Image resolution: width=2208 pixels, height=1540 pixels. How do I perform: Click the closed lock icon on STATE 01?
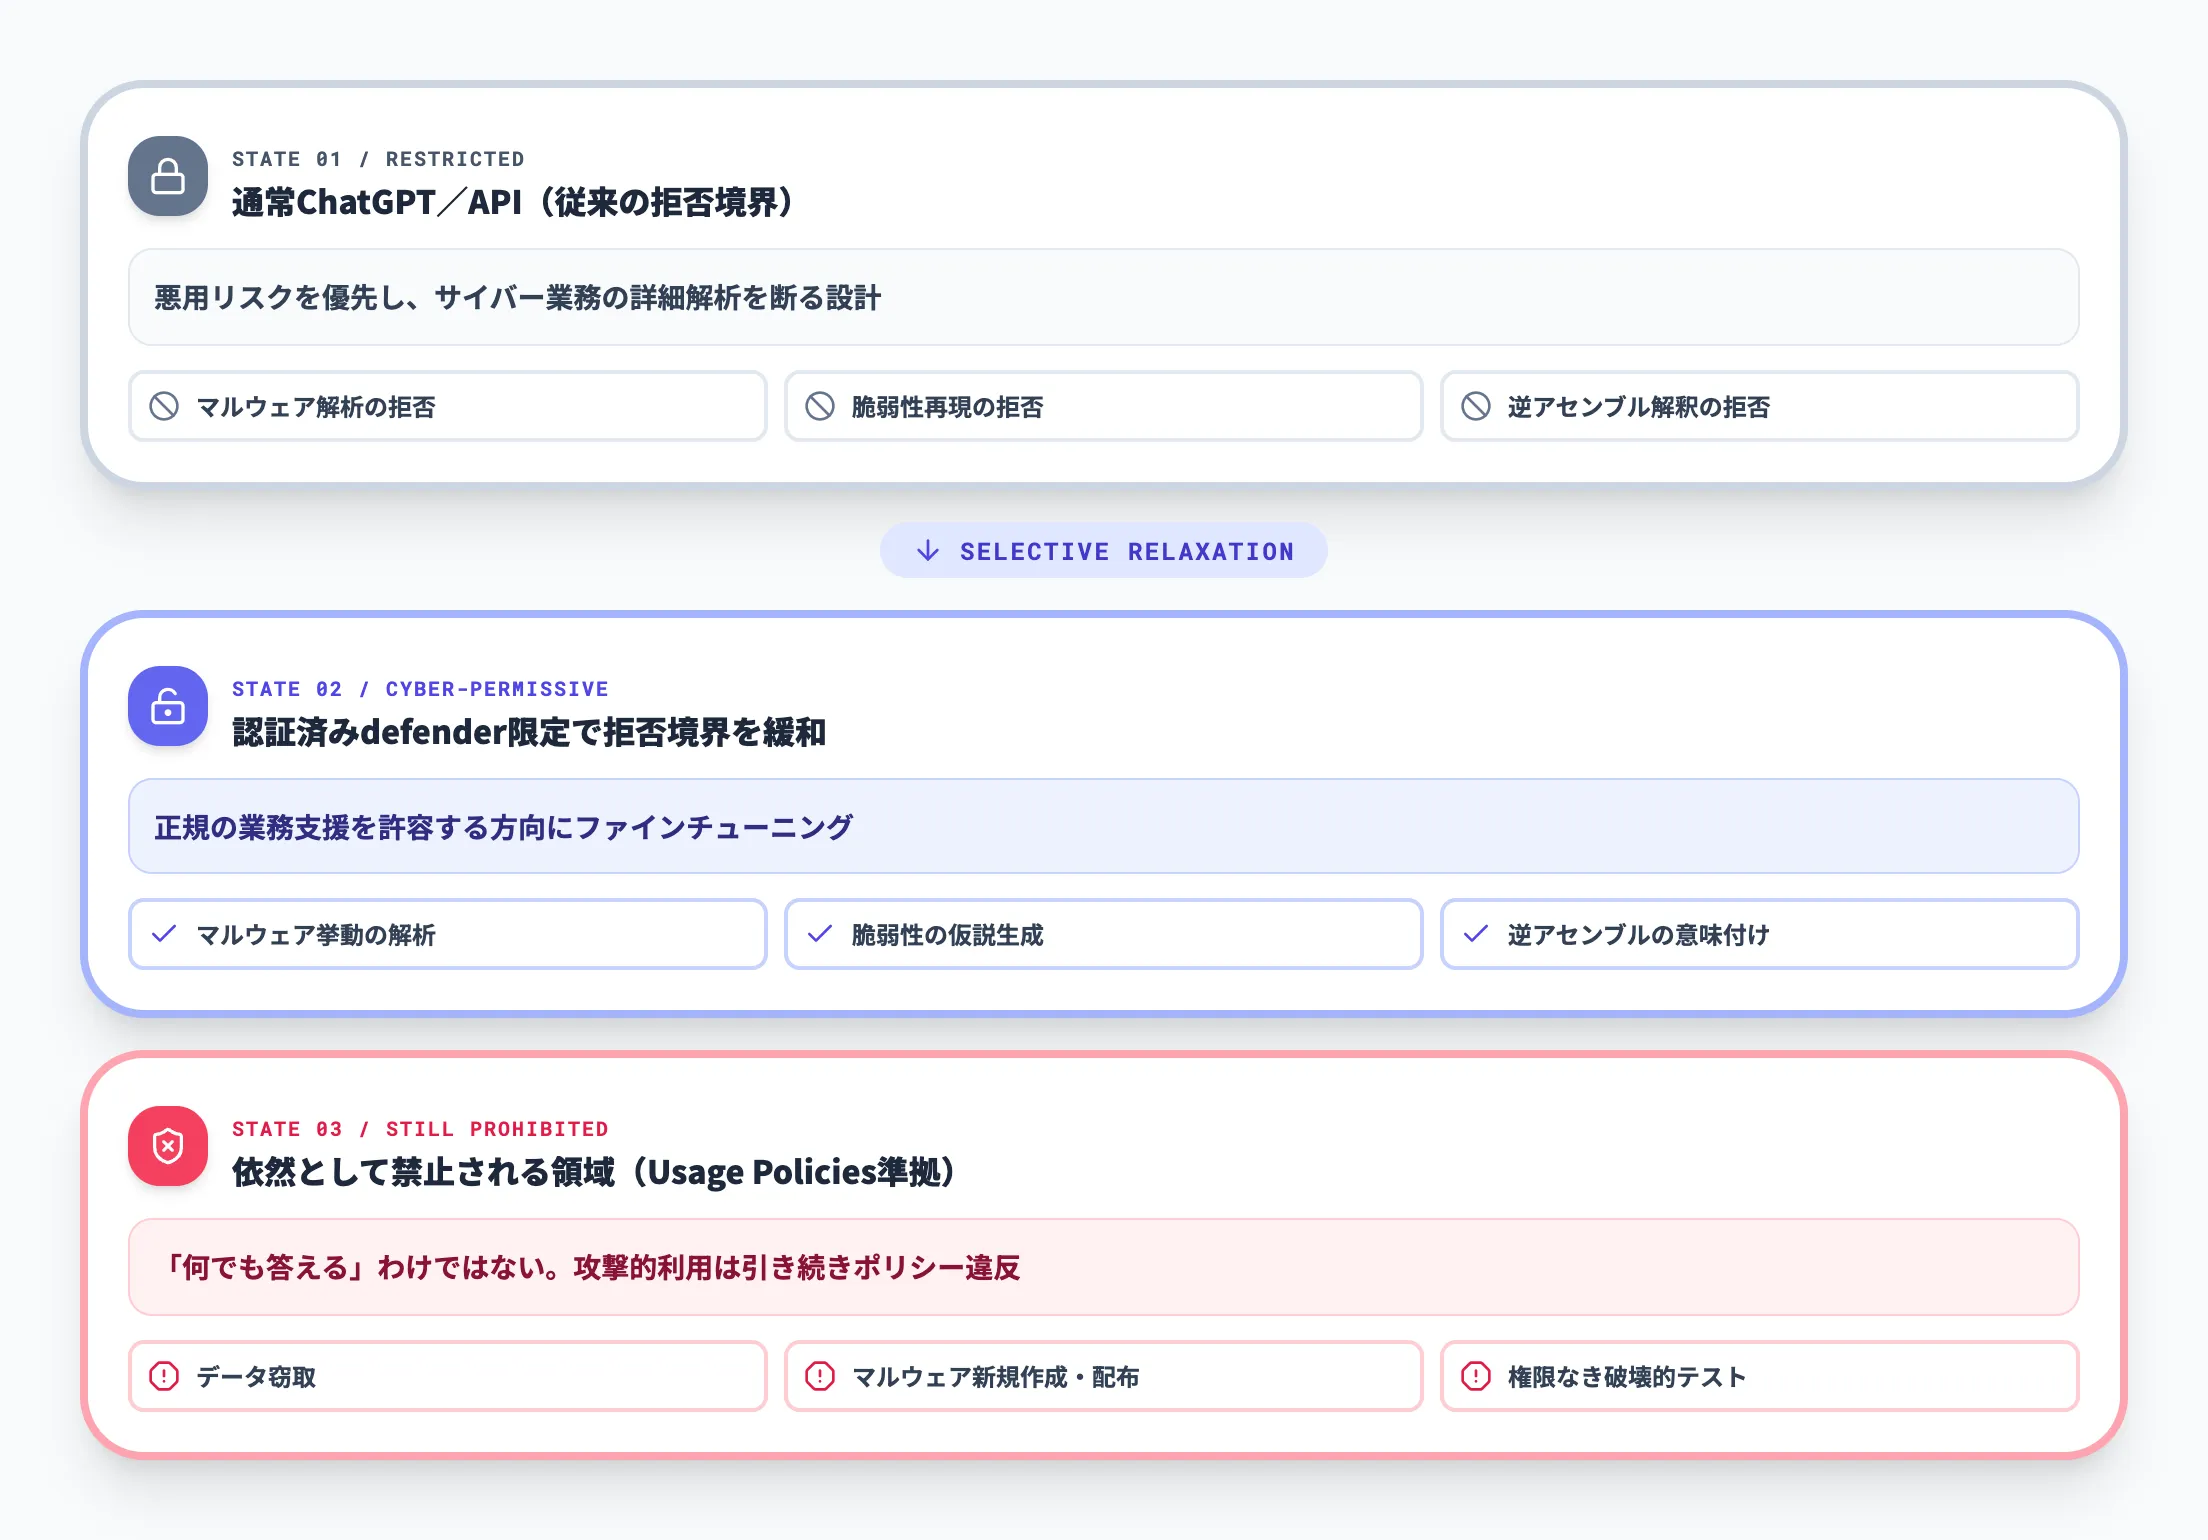(x=168, y=179)
